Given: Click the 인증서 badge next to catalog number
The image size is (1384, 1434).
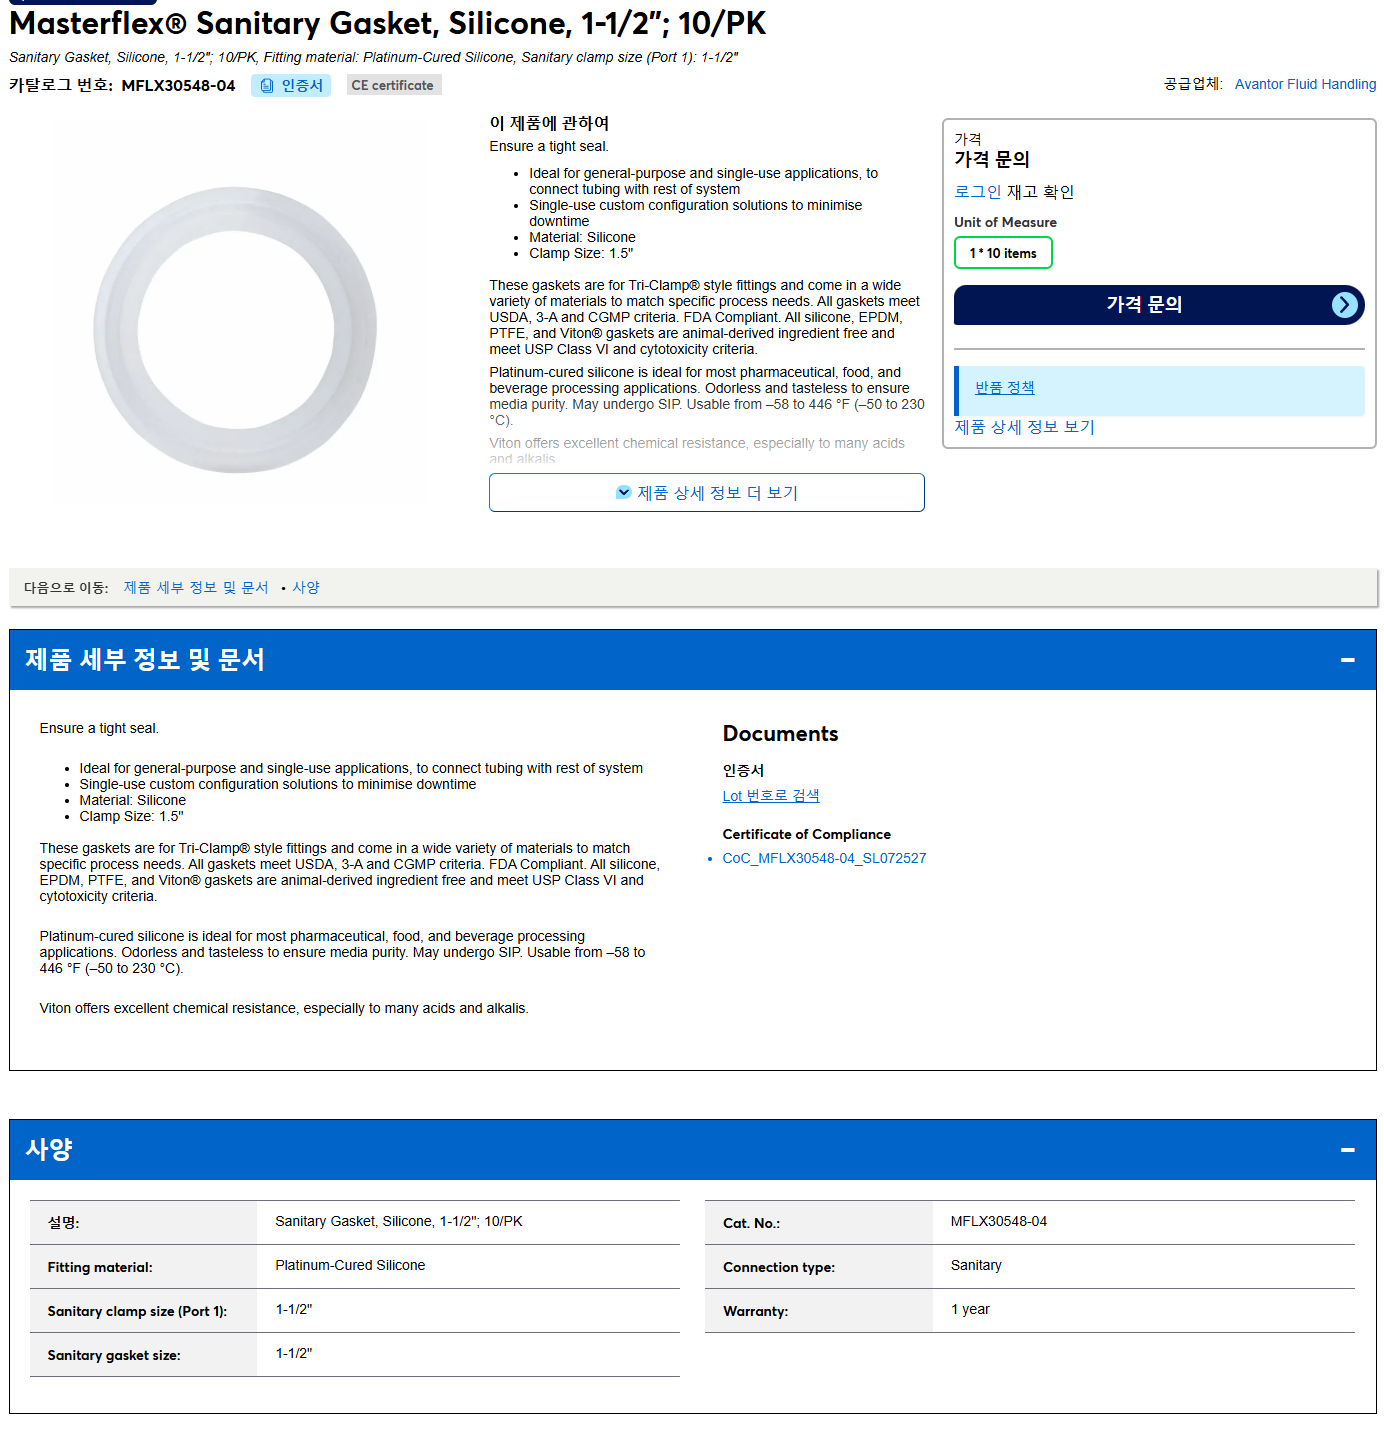Looking at the screenshot, I should (291, 86).
